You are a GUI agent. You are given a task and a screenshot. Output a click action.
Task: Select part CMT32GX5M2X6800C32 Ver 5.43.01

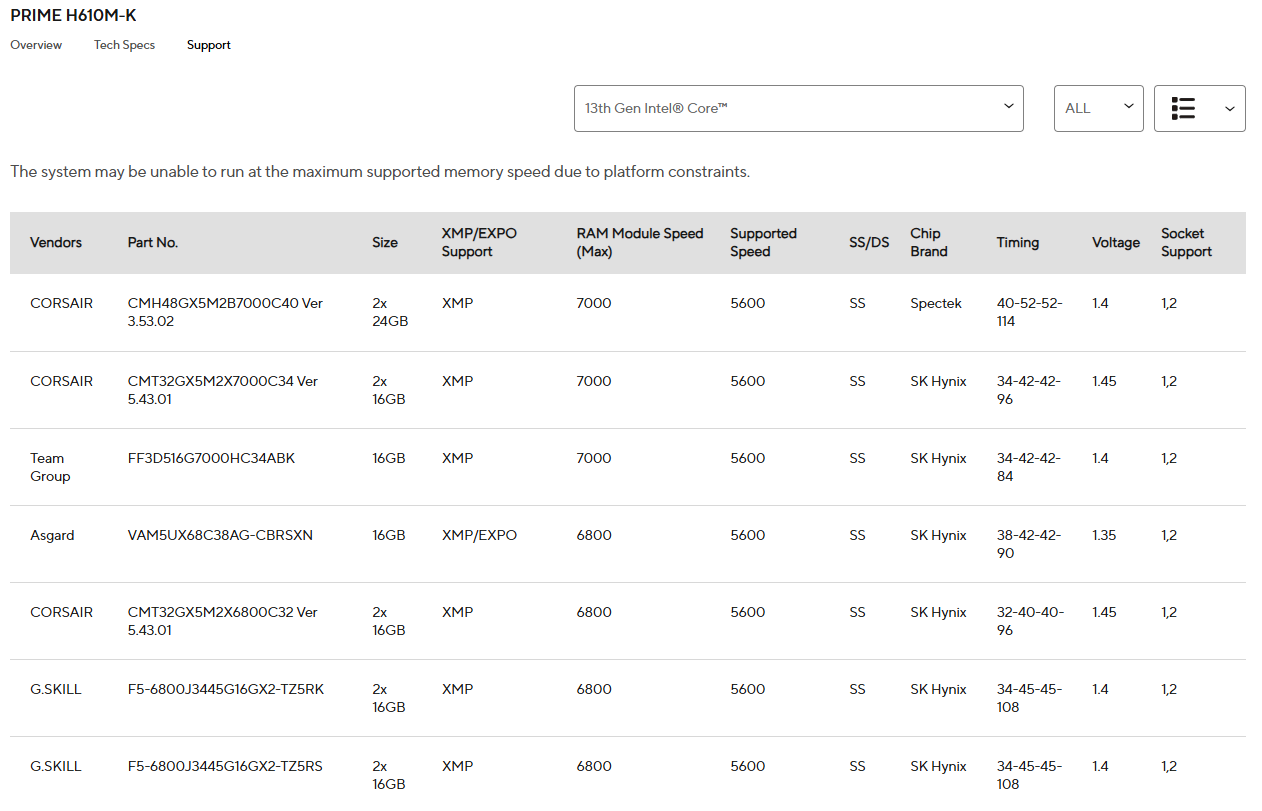pyautogui.click(x=223, y=621)
